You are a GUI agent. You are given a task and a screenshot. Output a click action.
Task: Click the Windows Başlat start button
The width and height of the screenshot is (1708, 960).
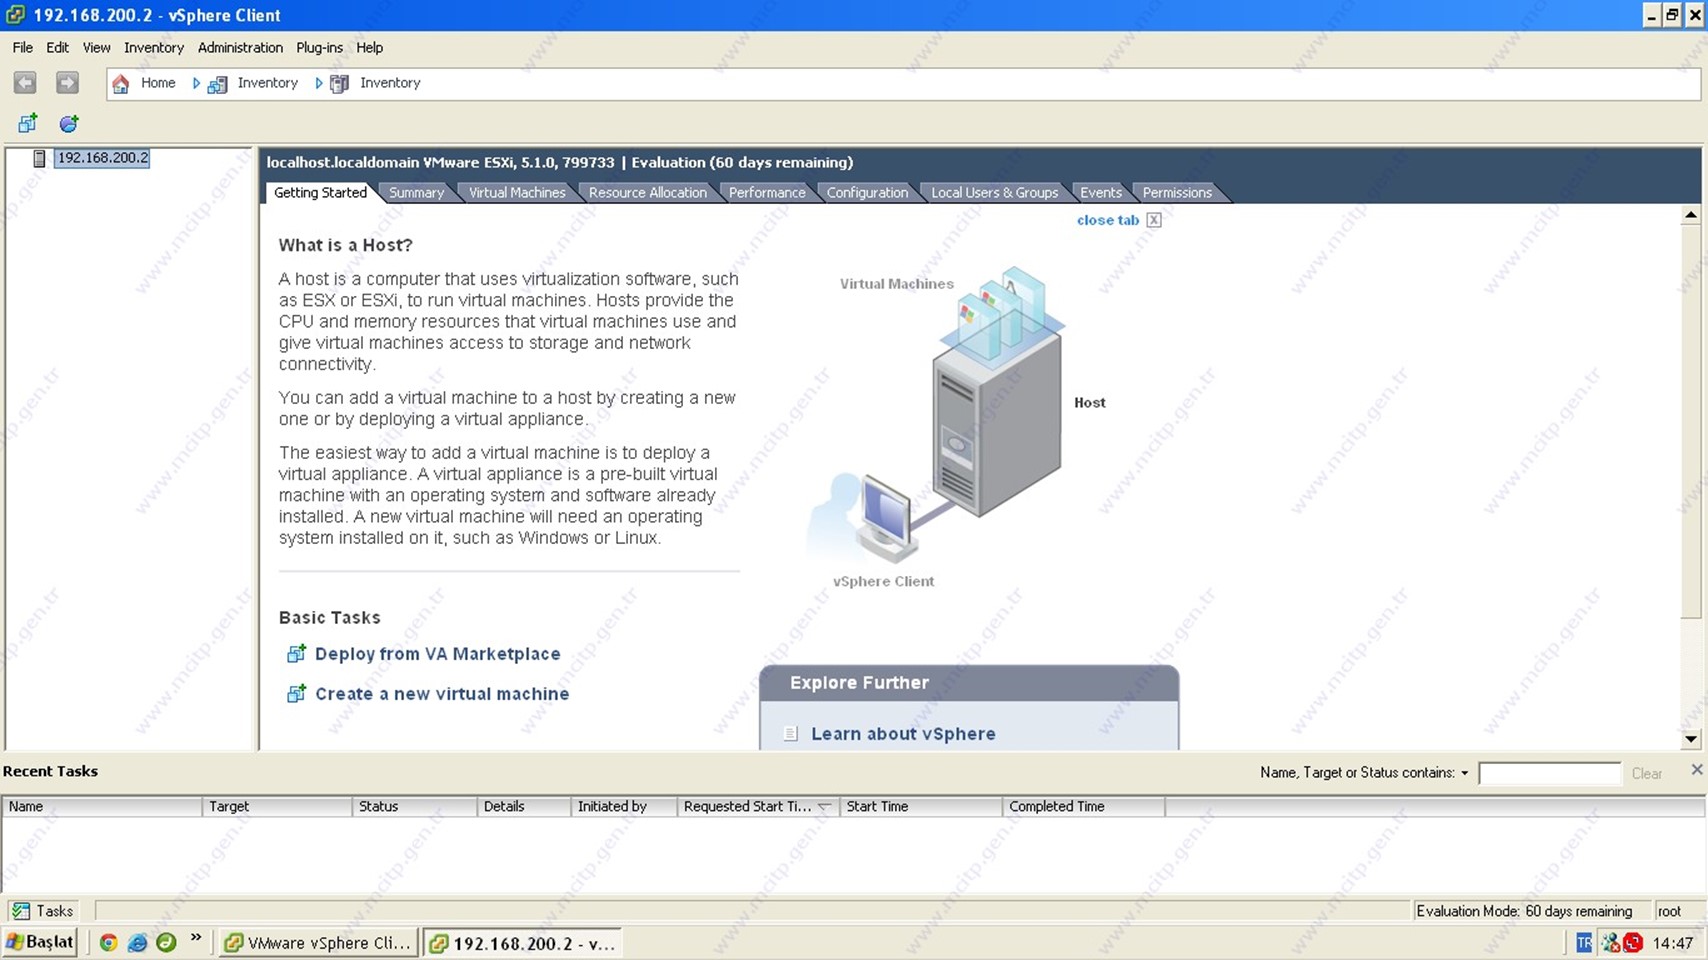pyautogui.click(x=40, y=942)
